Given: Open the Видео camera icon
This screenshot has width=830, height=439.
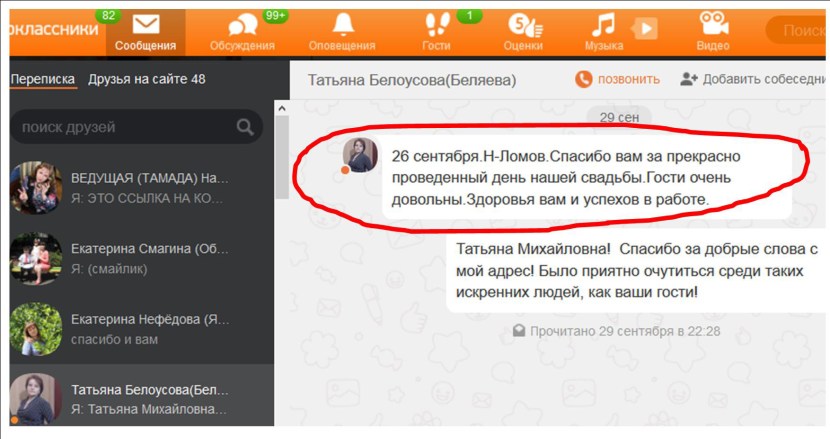Looking at the screenshot, I should pos(713,23).
